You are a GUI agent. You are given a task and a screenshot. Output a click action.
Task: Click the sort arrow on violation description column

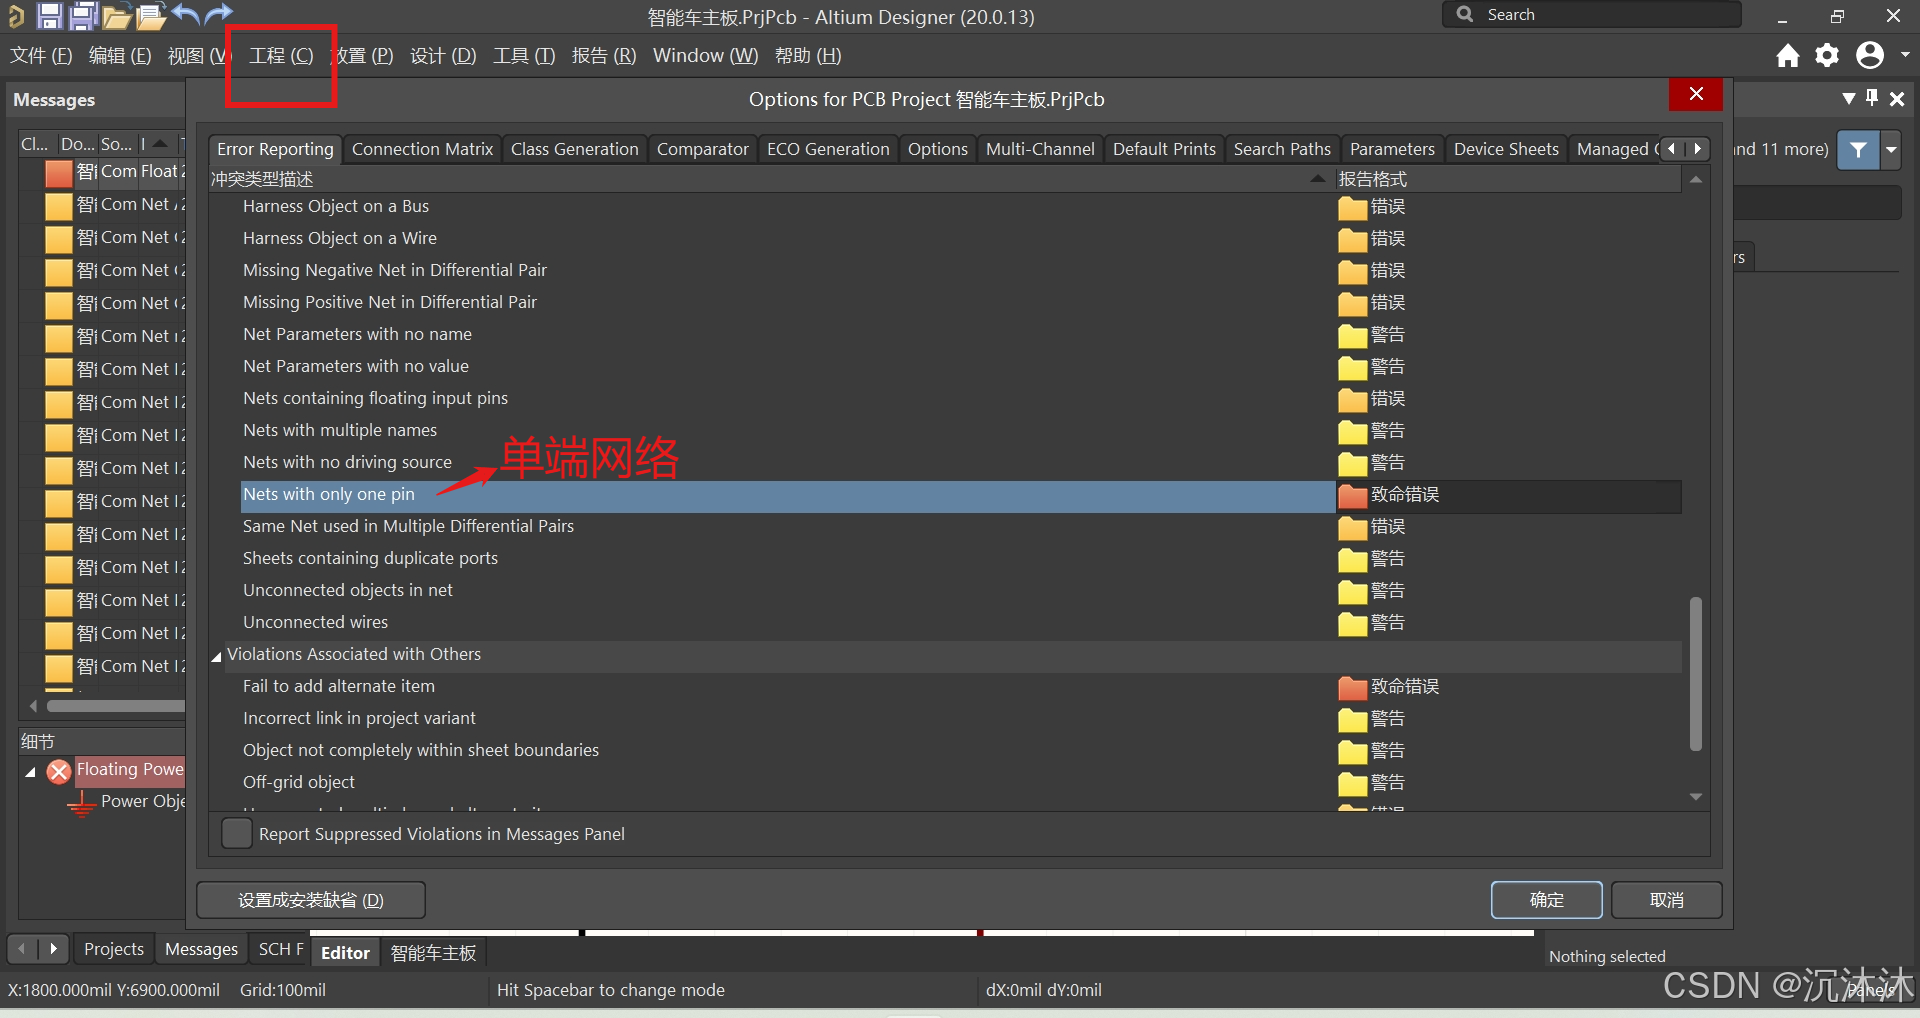1317,178
